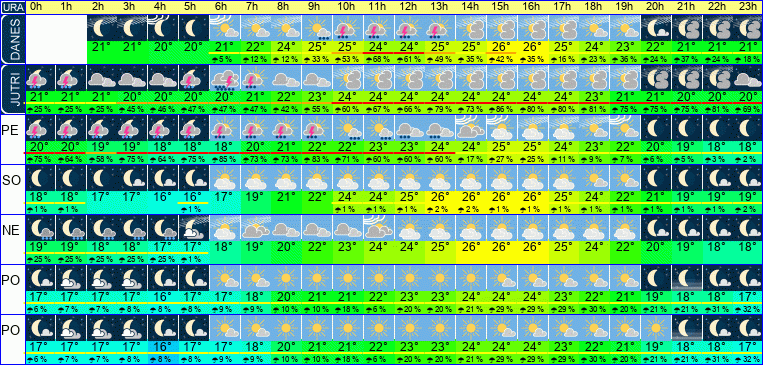This screenshot has width=763, height=365.
Task: Click the 68 % precipitation value in DANES
Action: coord(377,59)
